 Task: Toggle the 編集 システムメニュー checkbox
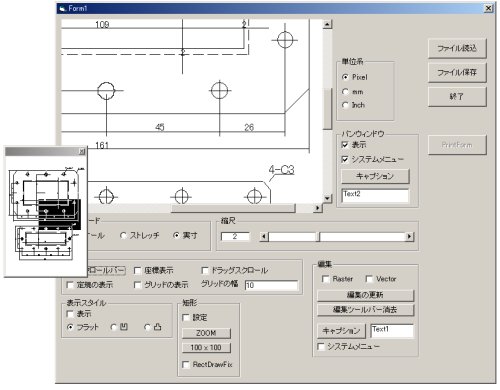tap(321, 346)
